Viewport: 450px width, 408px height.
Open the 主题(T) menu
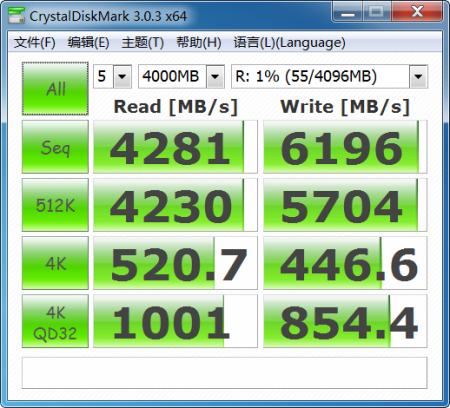pyautogui.click(x=143, y=42)
